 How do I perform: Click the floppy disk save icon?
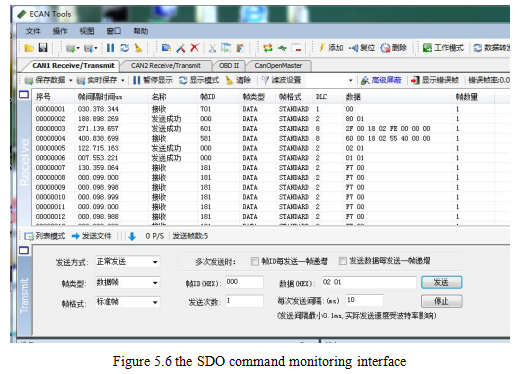point(43,48)
